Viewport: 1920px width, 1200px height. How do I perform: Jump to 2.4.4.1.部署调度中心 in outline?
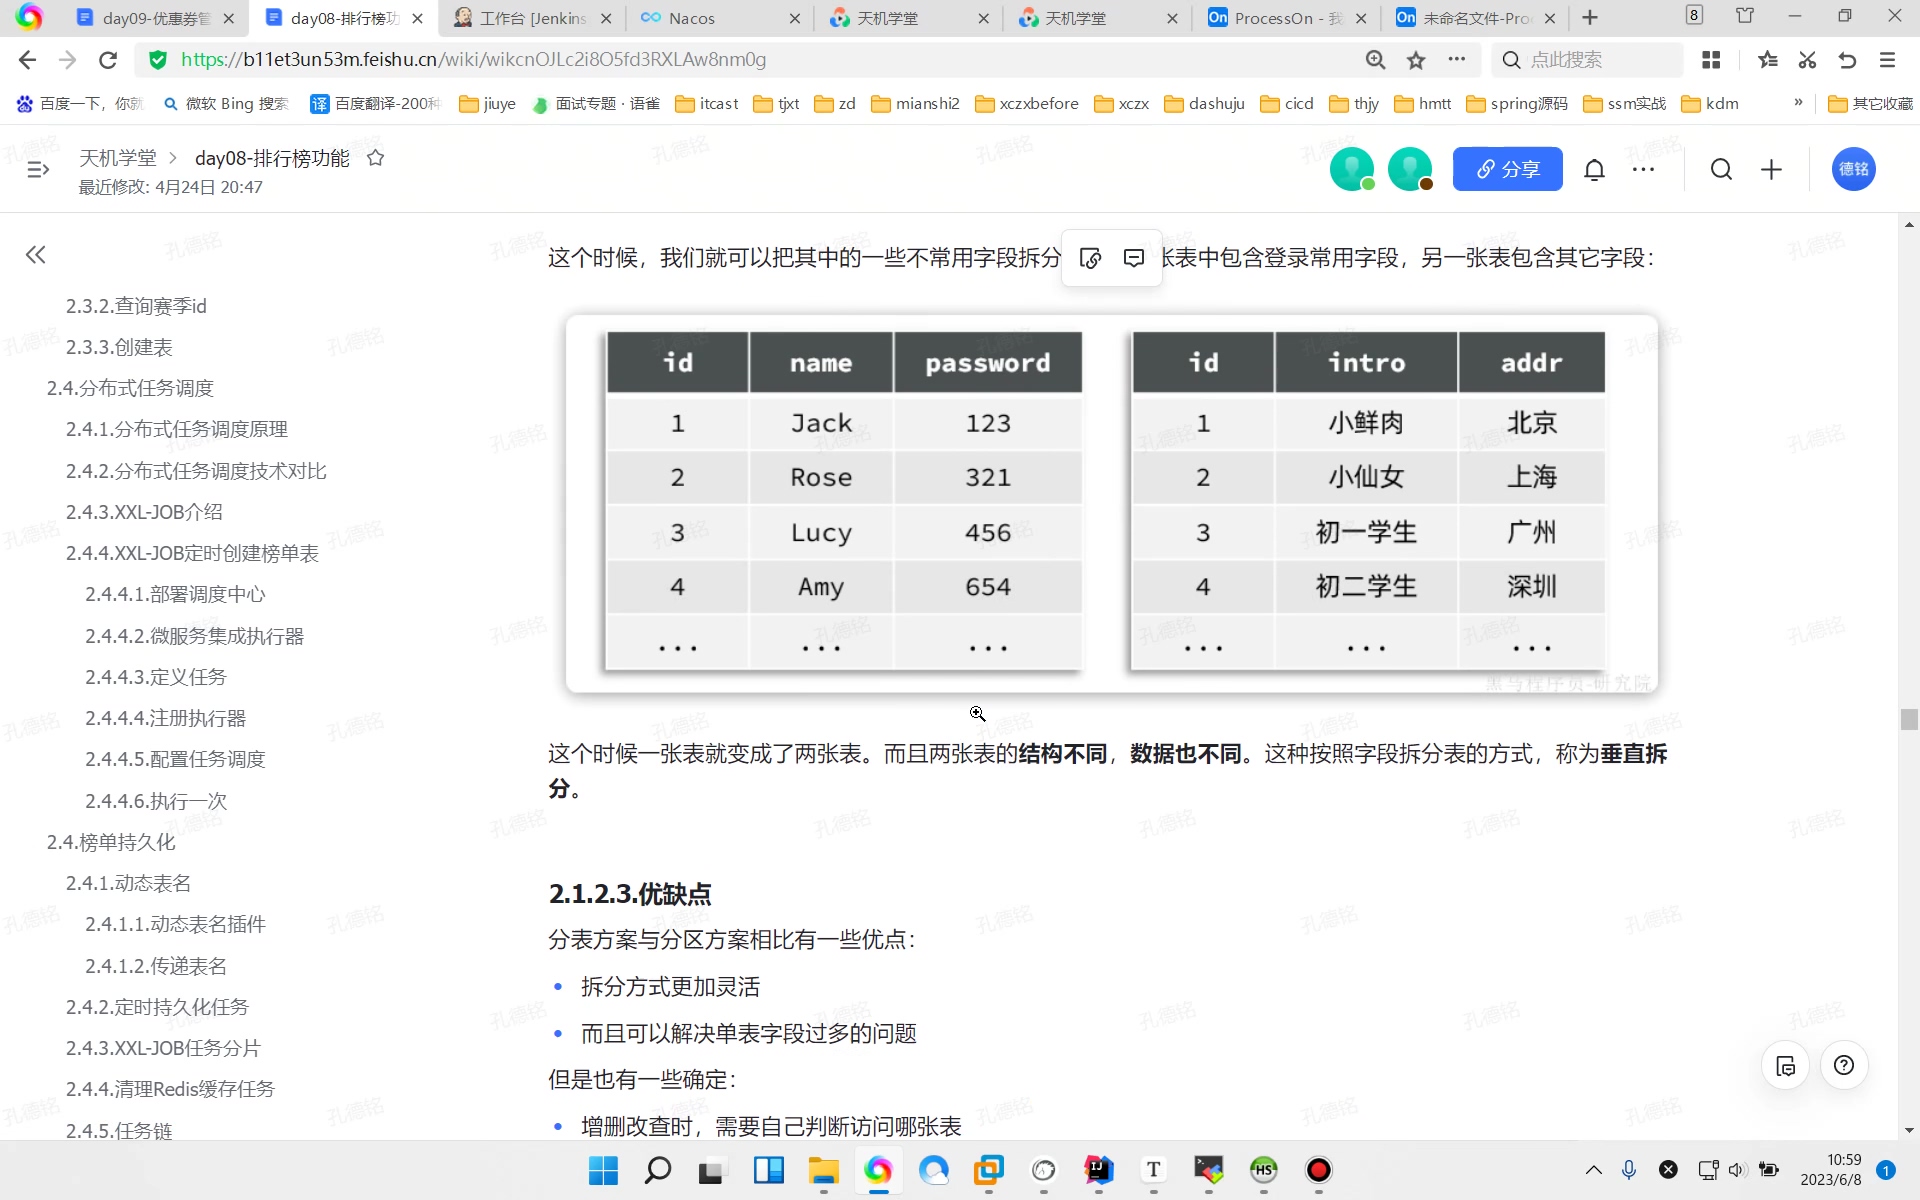[x=175, y=594]
